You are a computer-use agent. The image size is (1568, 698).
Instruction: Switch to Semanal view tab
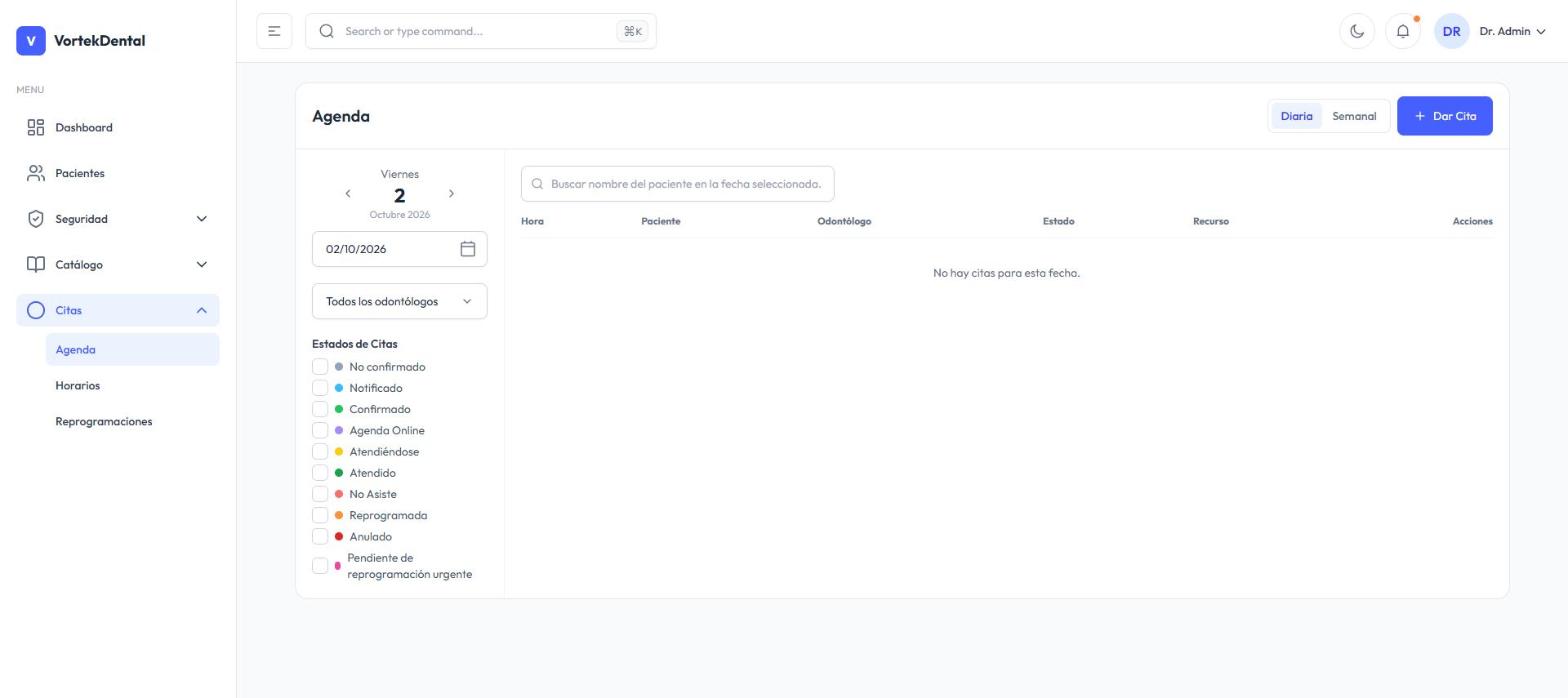tap(1354, 116)
